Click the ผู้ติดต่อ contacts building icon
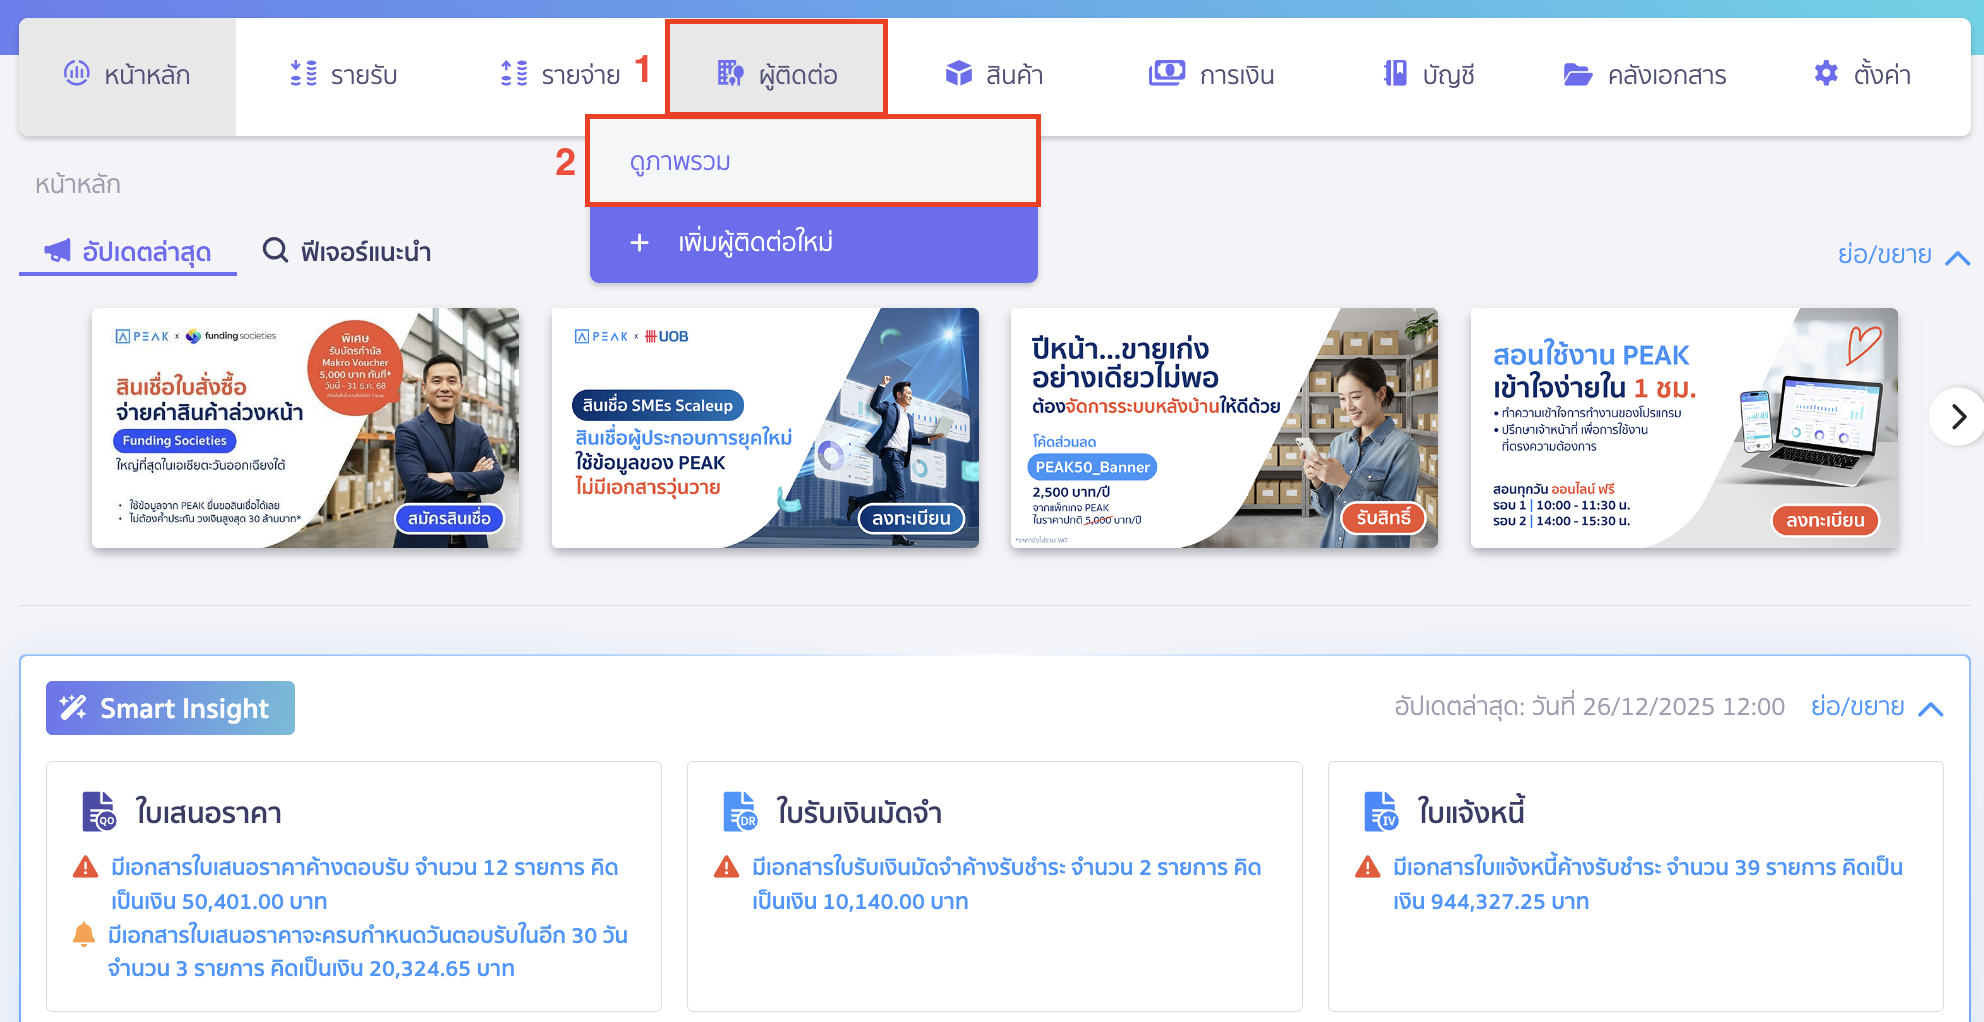Viewport: 1984px width, 1022px height. (729, 72)
